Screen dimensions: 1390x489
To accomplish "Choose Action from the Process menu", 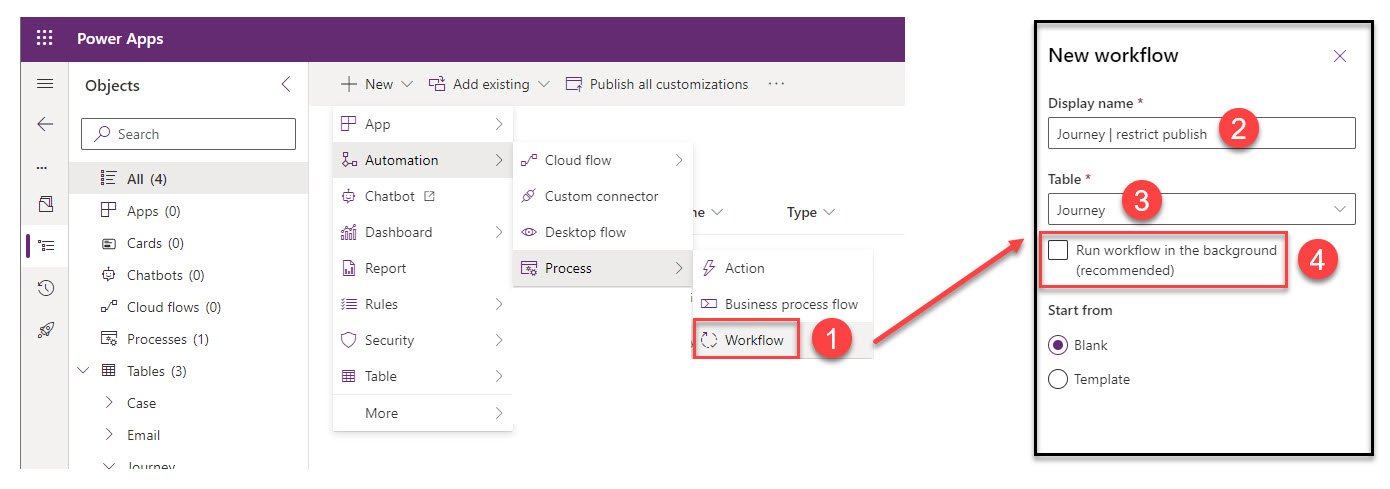I will (x=783, y=268).
